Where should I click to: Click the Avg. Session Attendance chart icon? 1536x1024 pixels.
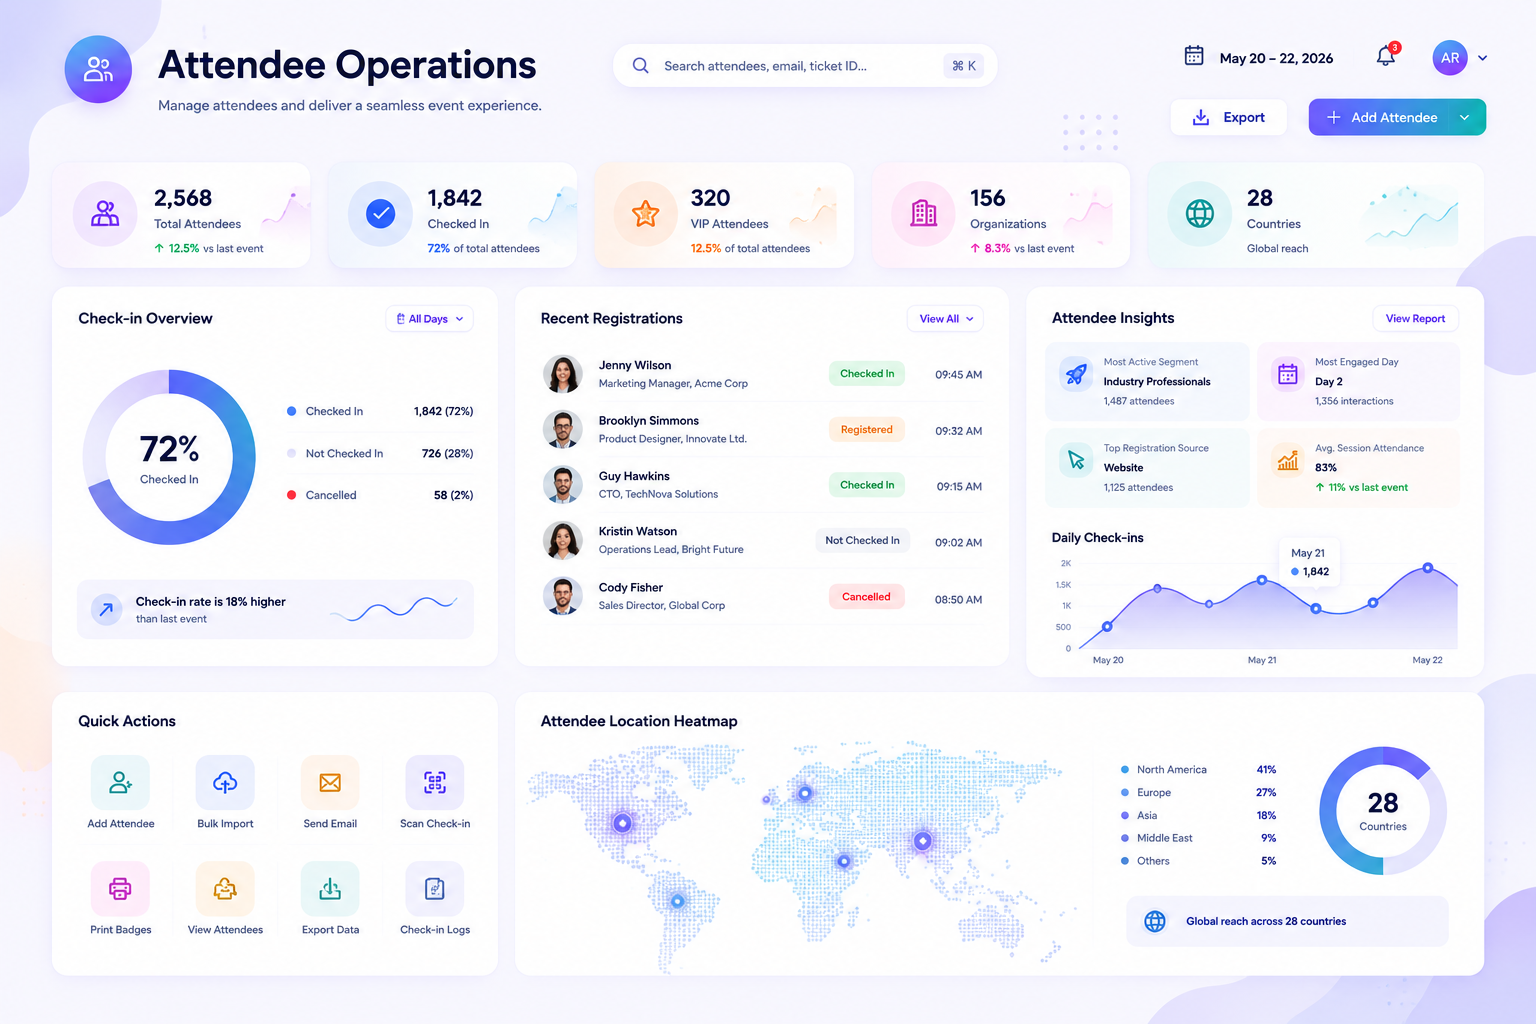[1288, 460]
